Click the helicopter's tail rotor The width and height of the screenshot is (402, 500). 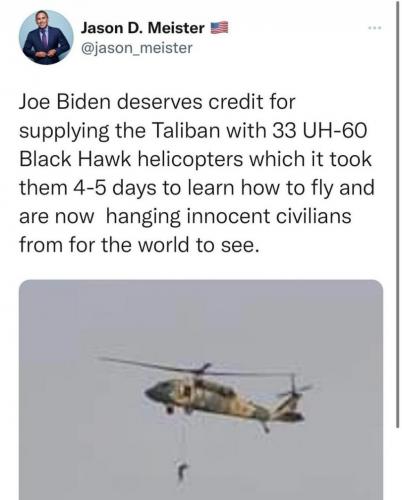(295, 389)
